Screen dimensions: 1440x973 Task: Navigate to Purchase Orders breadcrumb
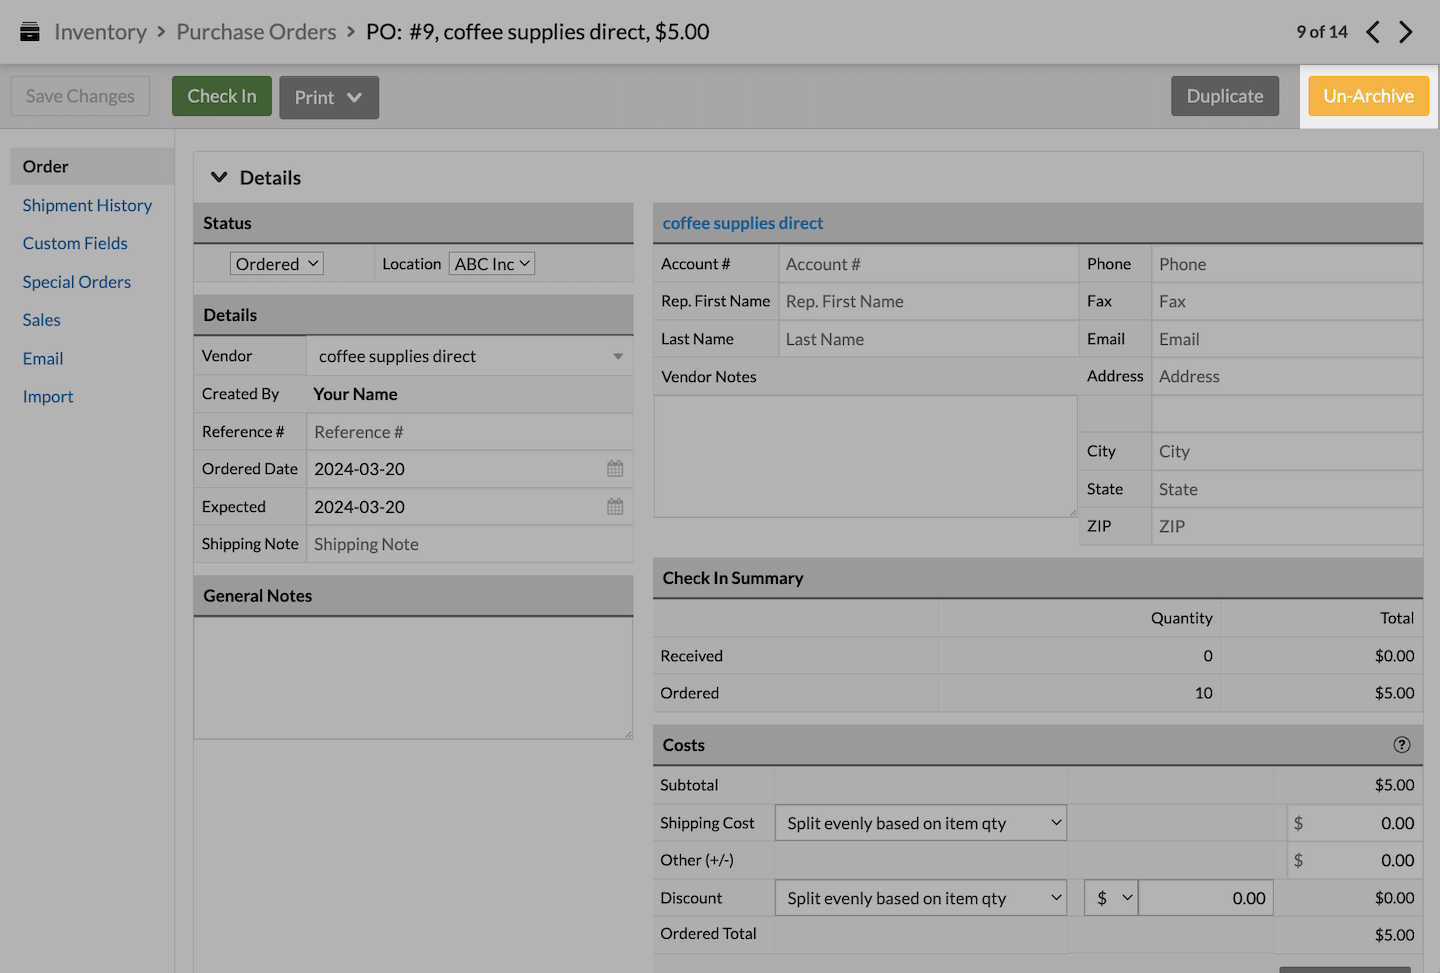[x=256, y=32]
